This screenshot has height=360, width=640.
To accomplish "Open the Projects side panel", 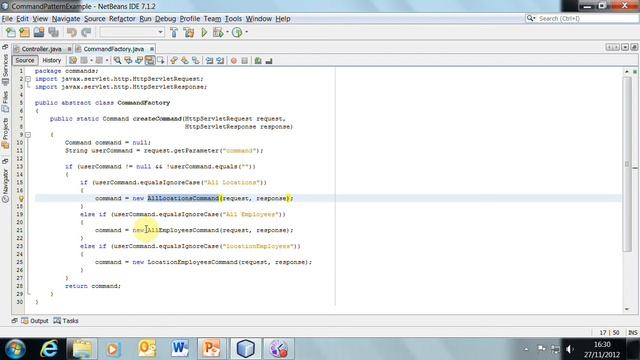I will coord(5,133).
